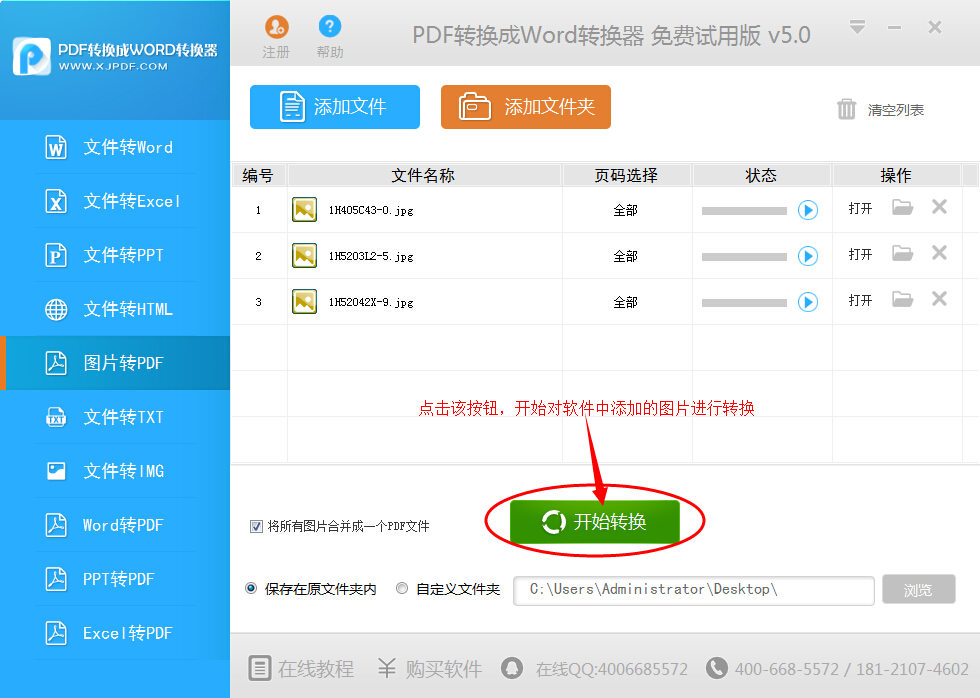Click the output path input field

[693, 591]
